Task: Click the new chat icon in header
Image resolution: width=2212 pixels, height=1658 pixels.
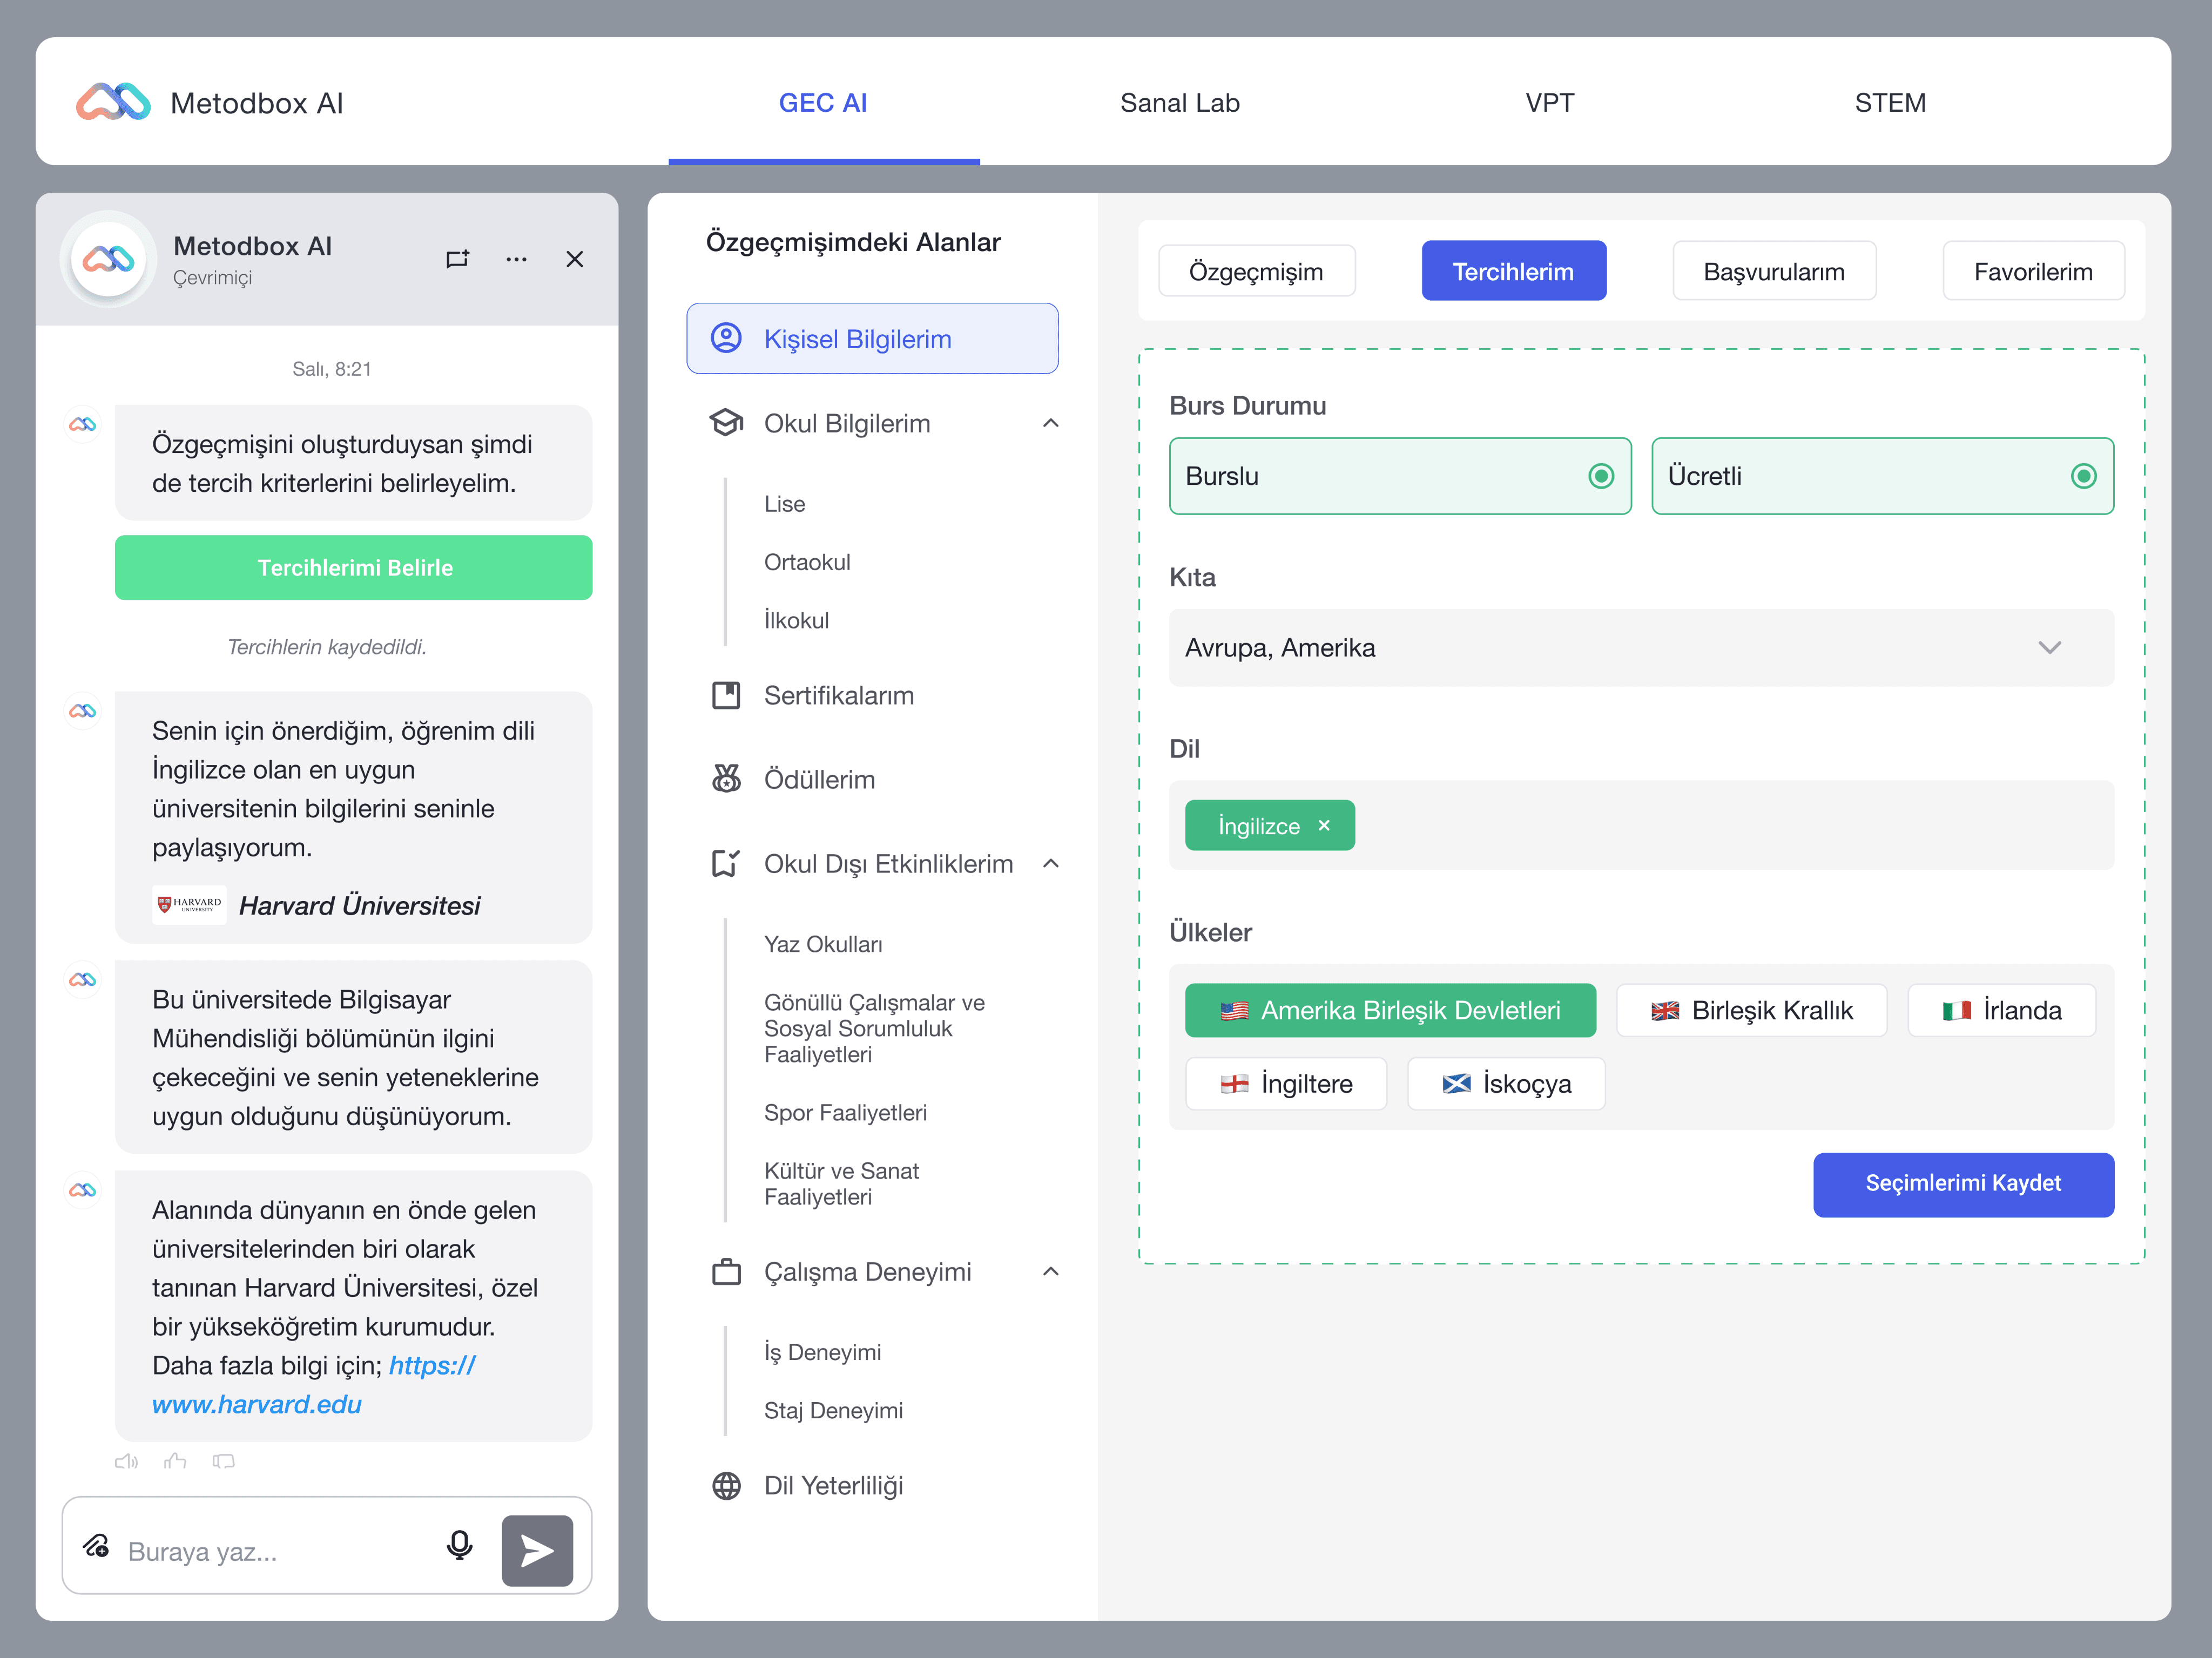Action: click(x=457, y=260)
